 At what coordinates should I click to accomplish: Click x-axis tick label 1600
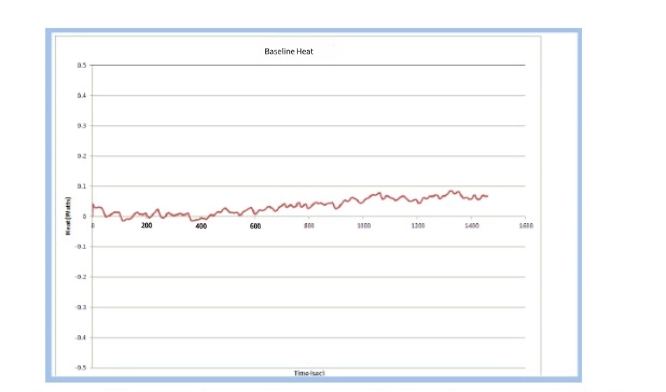(526, 226)
